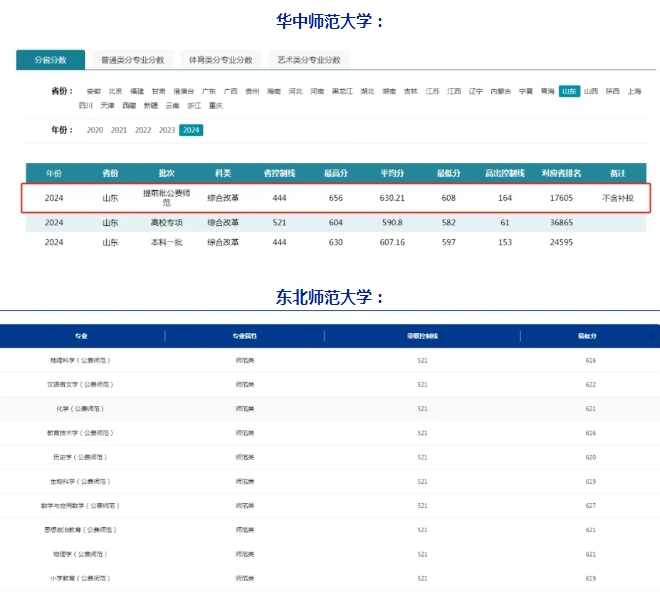Image resolution: width=660 pixels, height=605 pixels.
Task: Select province 江西
Action: [454, 91]
